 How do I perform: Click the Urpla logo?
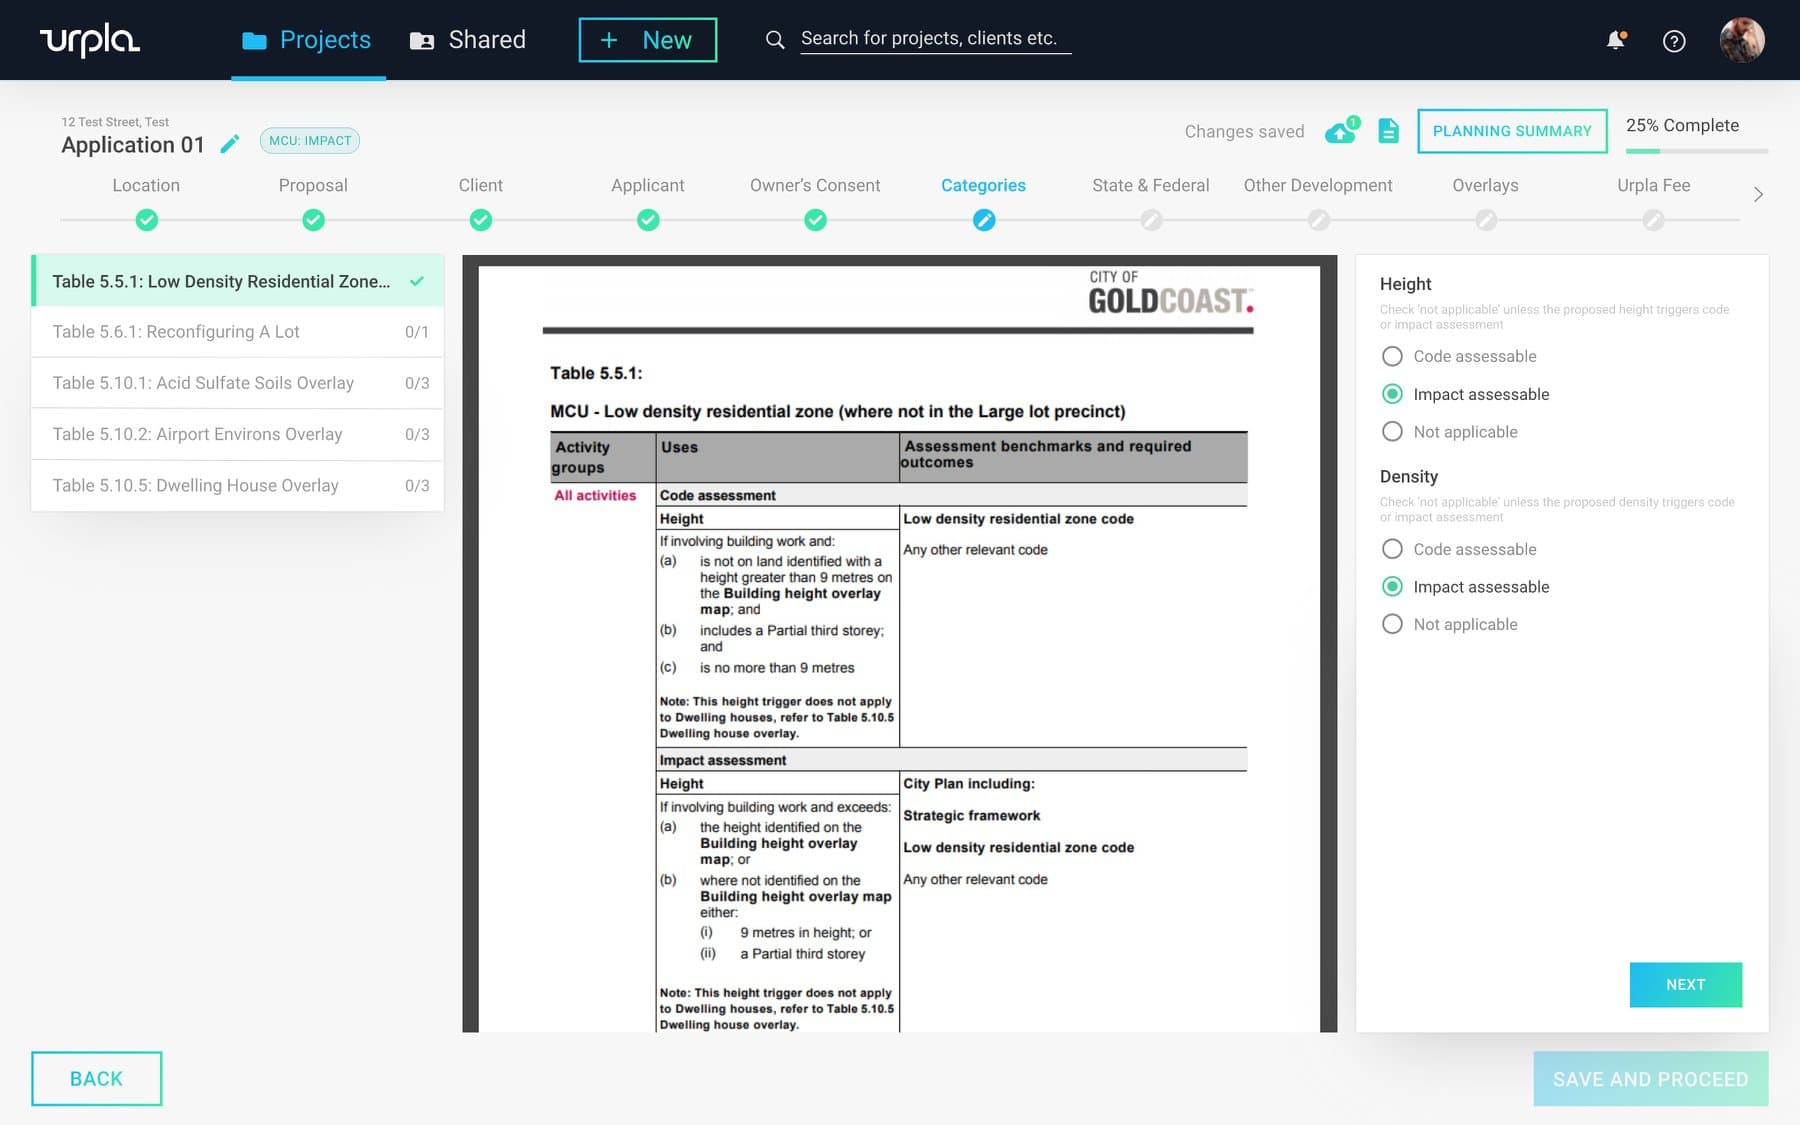coord(90,40)
